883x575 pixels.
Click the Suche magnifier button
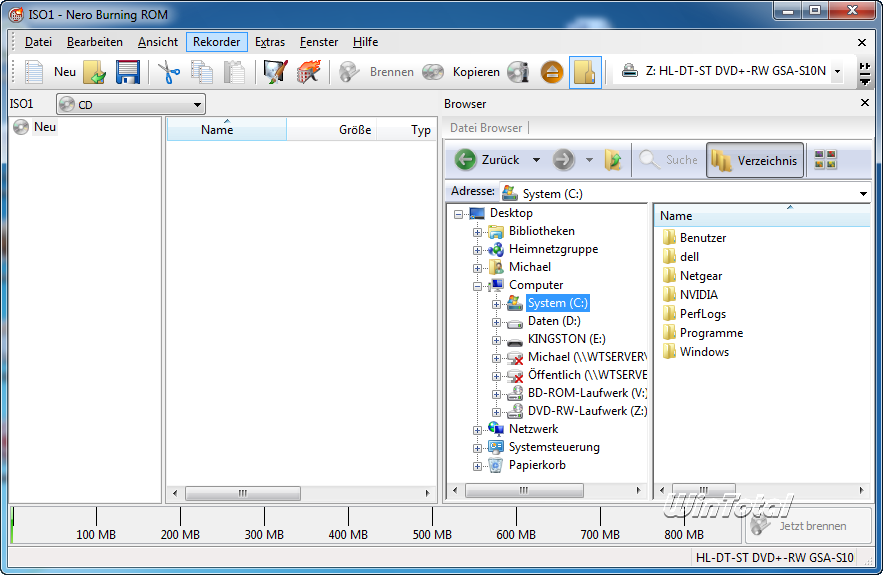669,160
